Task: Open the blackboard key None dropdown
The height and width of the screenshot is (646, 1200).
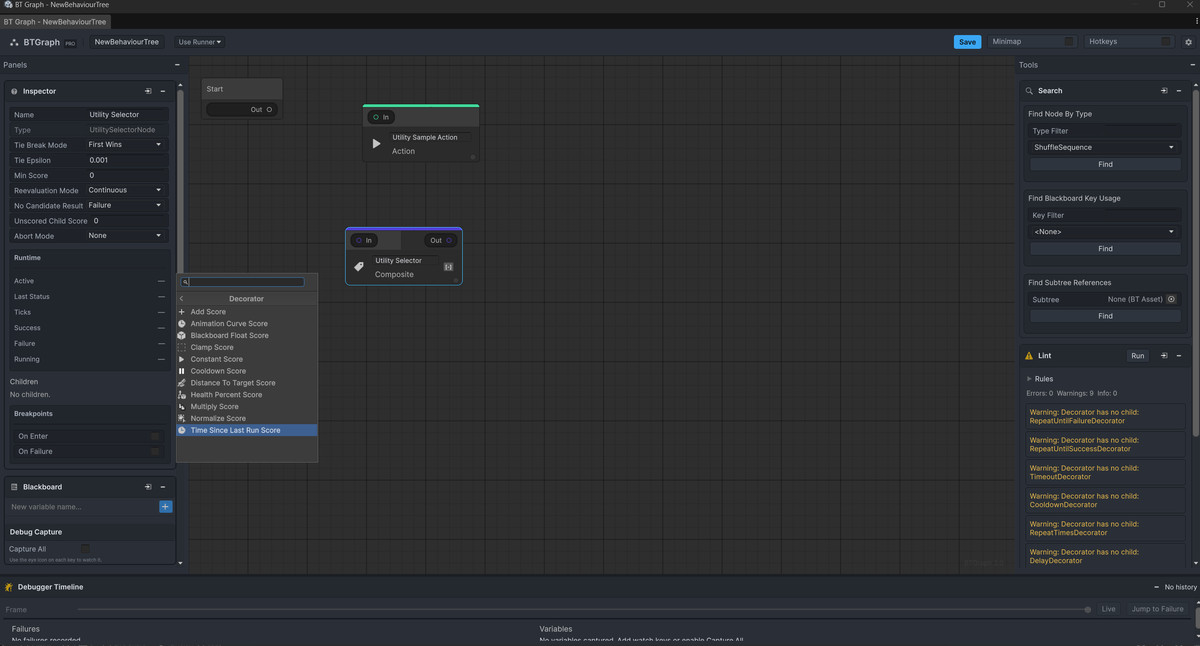Action: [x=1105, y=232]
